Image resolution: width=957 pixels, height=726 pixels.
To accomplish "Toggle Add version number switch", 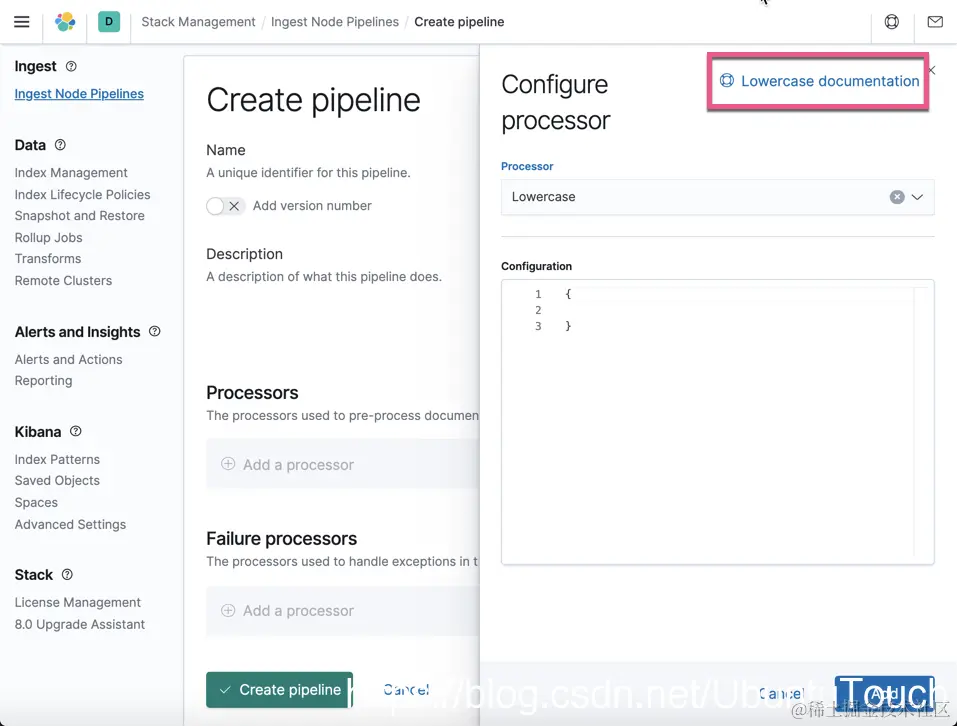I will [x=225, y=206].
